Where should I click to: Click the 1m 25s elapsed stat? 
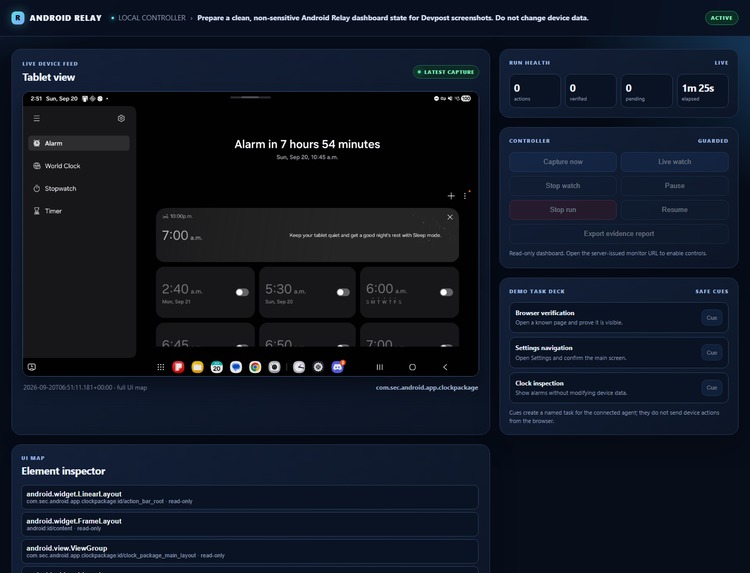click(x=703, y=91)
